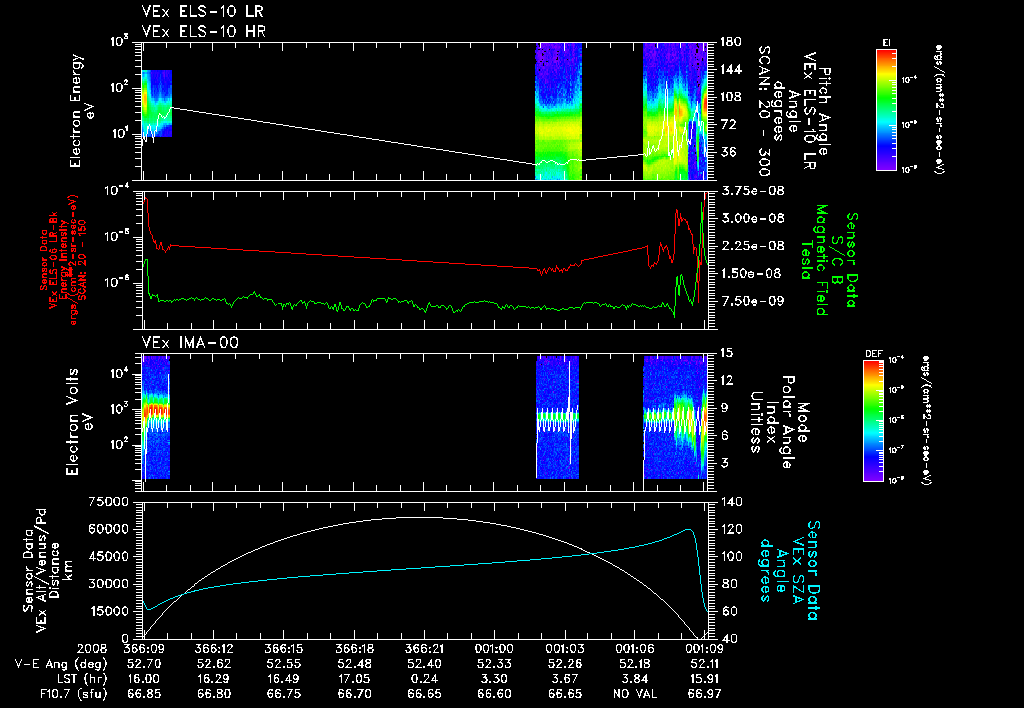Click the SZA tick label '100'
The image size is (1024, 708).
point(731,557)
